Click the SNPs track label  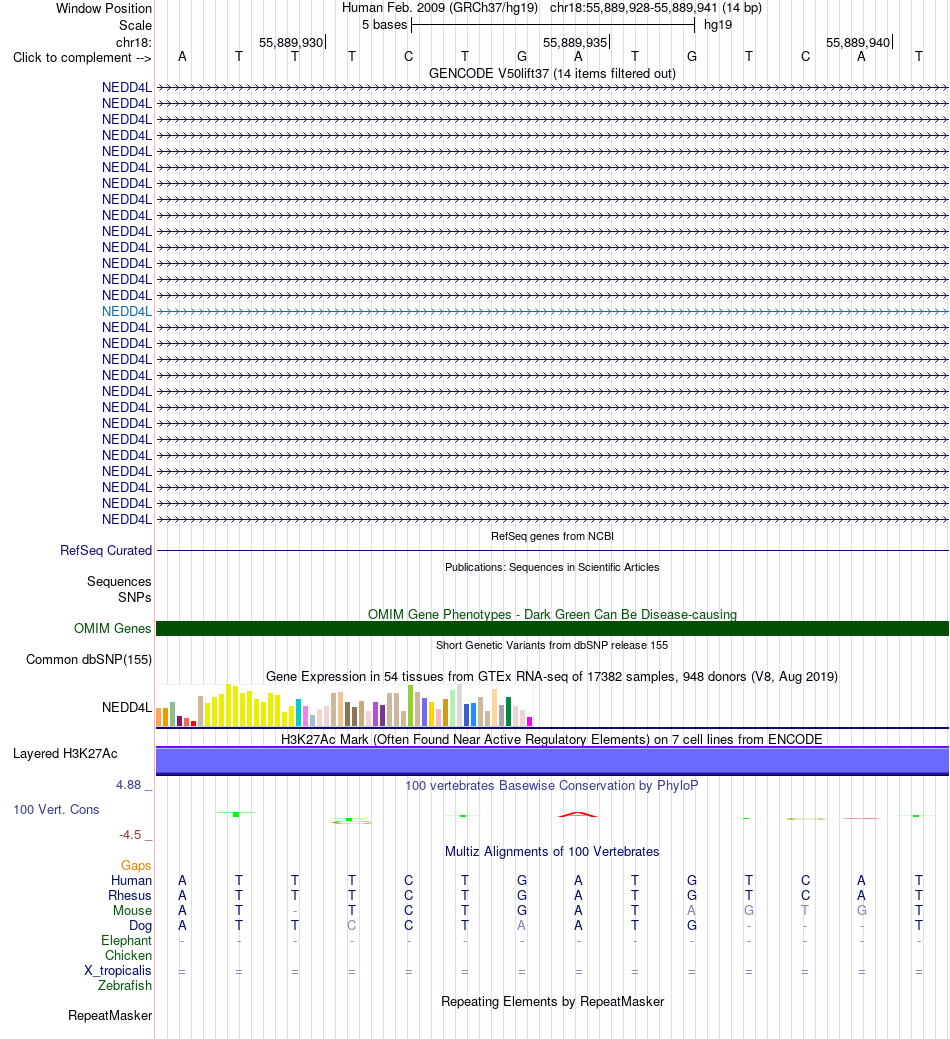point(135,597)
